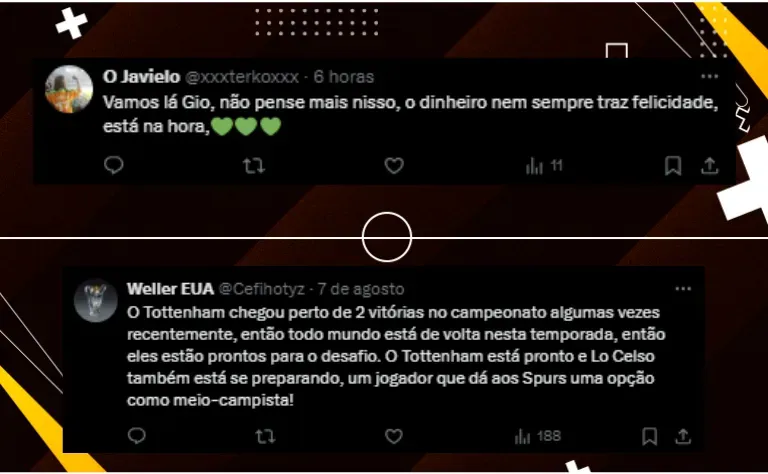Bookmark O Javielo's tweet

coord(673,166)
